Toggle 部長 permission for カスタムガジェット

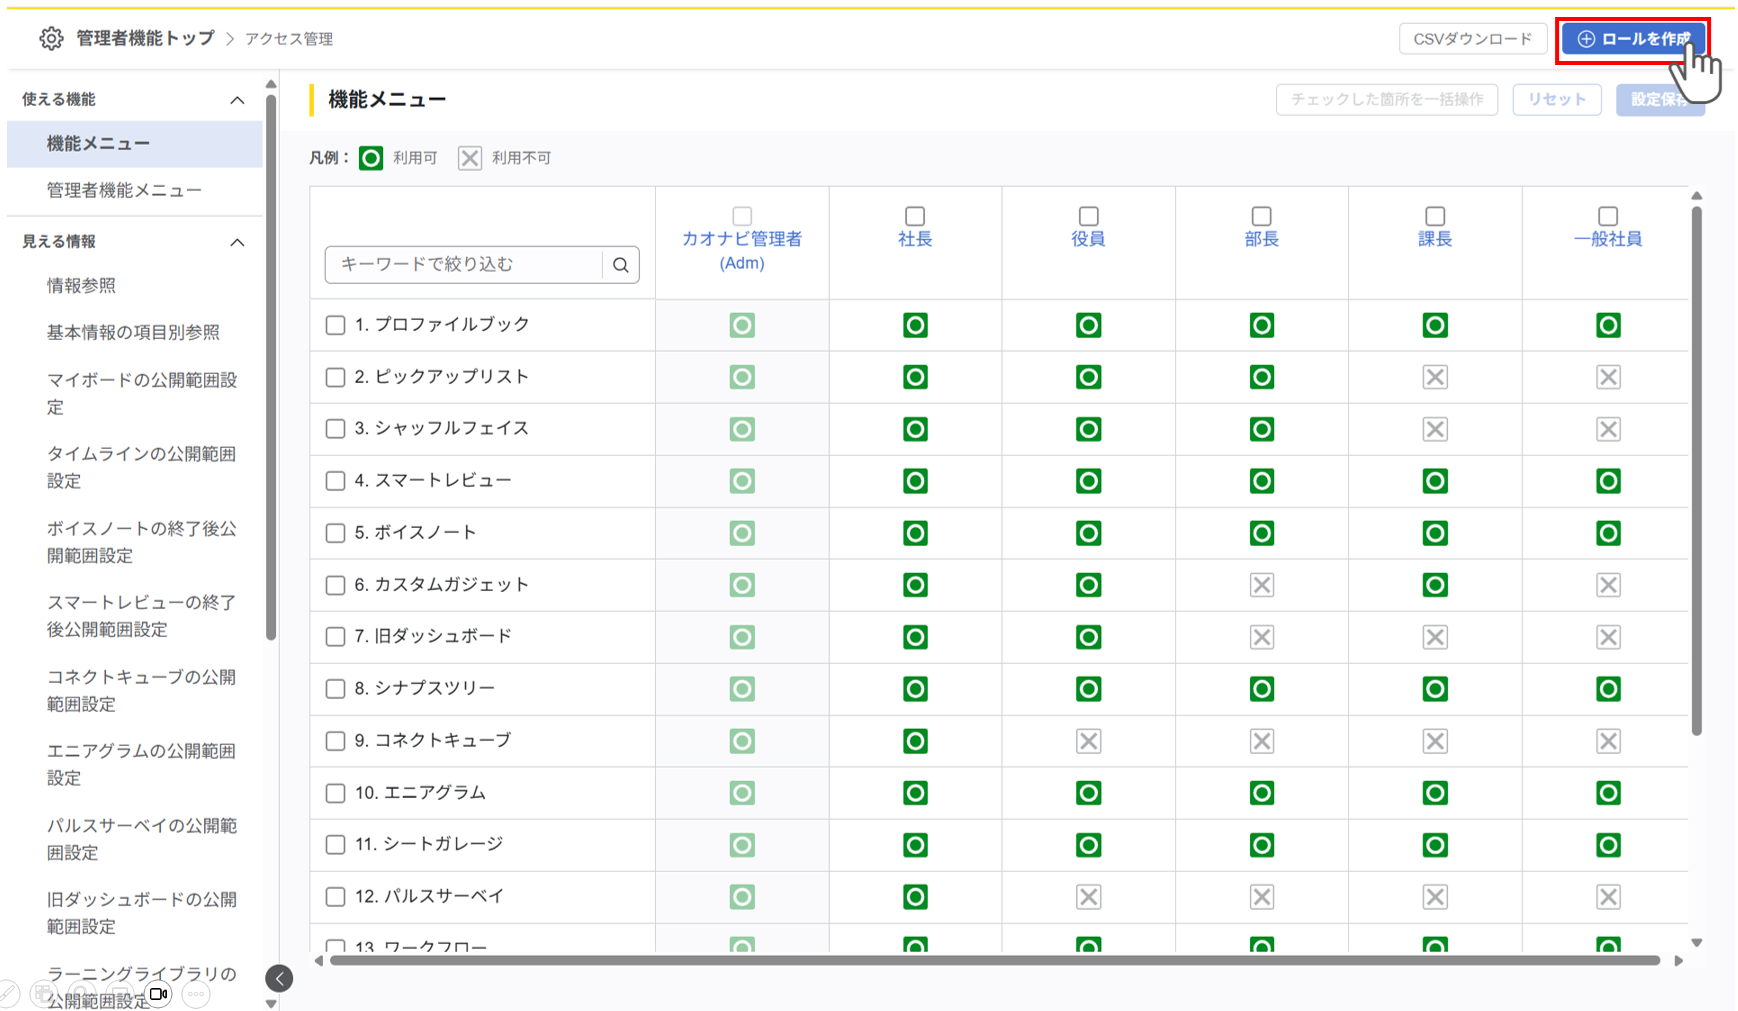[x=1262, y=585]
